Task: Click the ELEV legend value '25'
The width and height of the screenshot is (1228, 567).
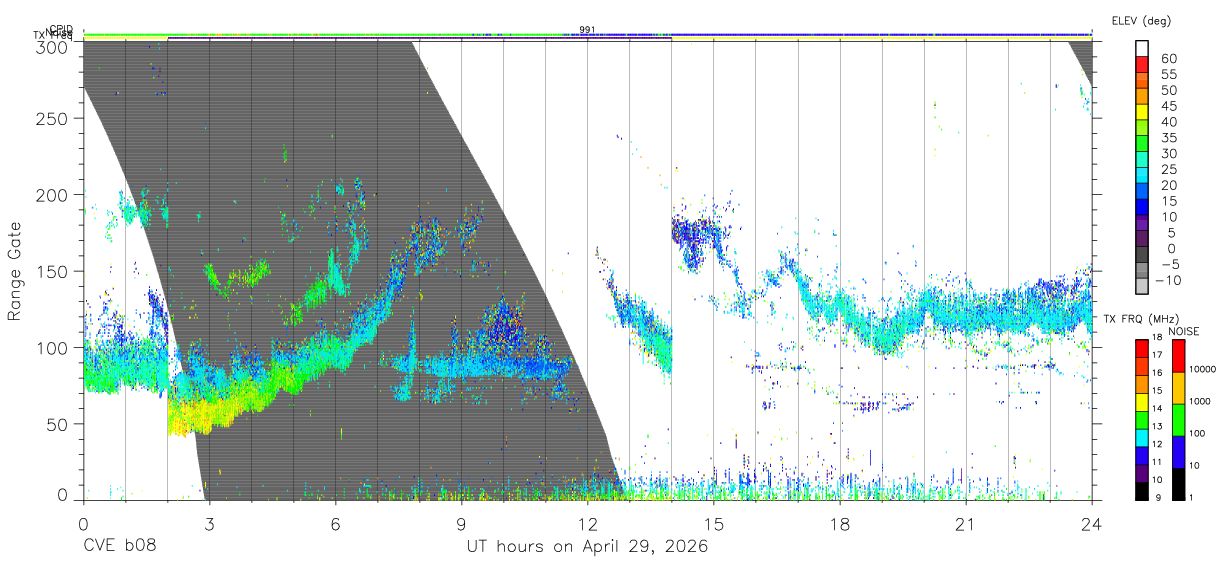Action: (x=1169, y=169)
